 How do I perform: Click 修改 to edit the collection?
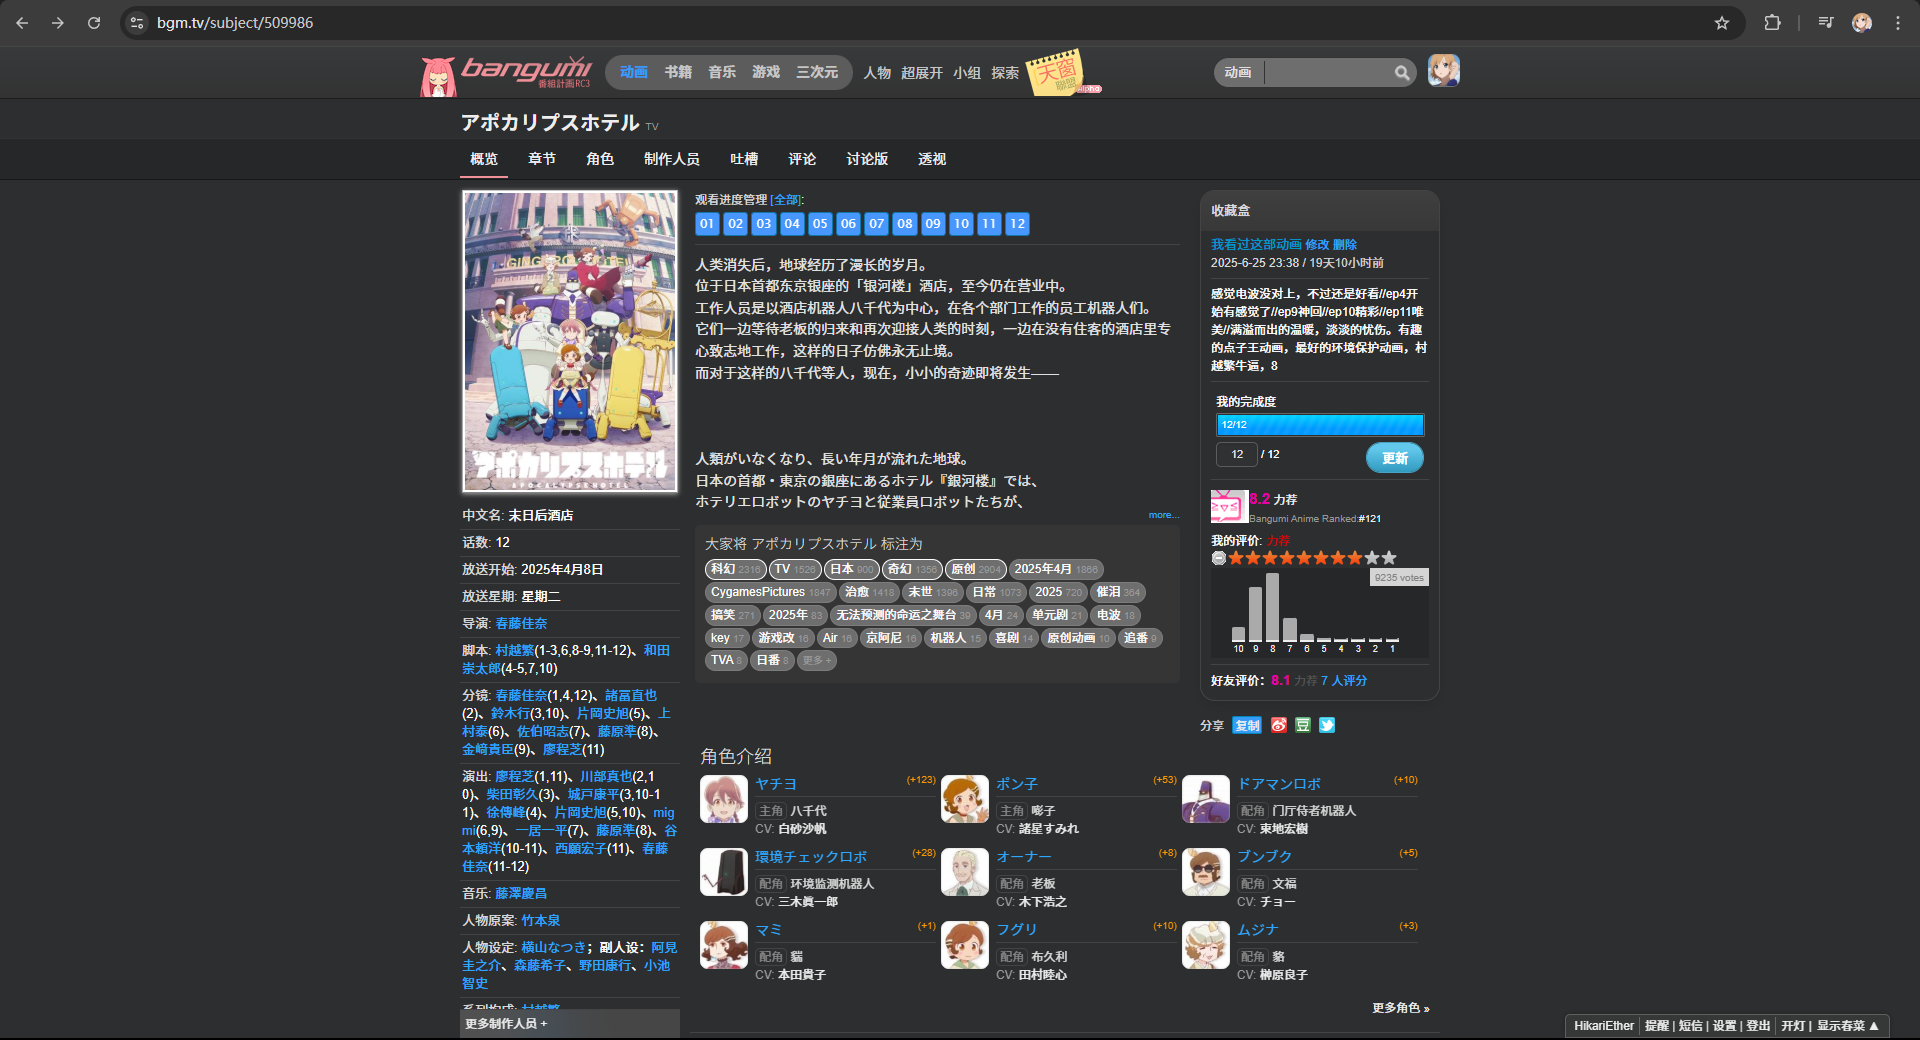point(1317,244)
